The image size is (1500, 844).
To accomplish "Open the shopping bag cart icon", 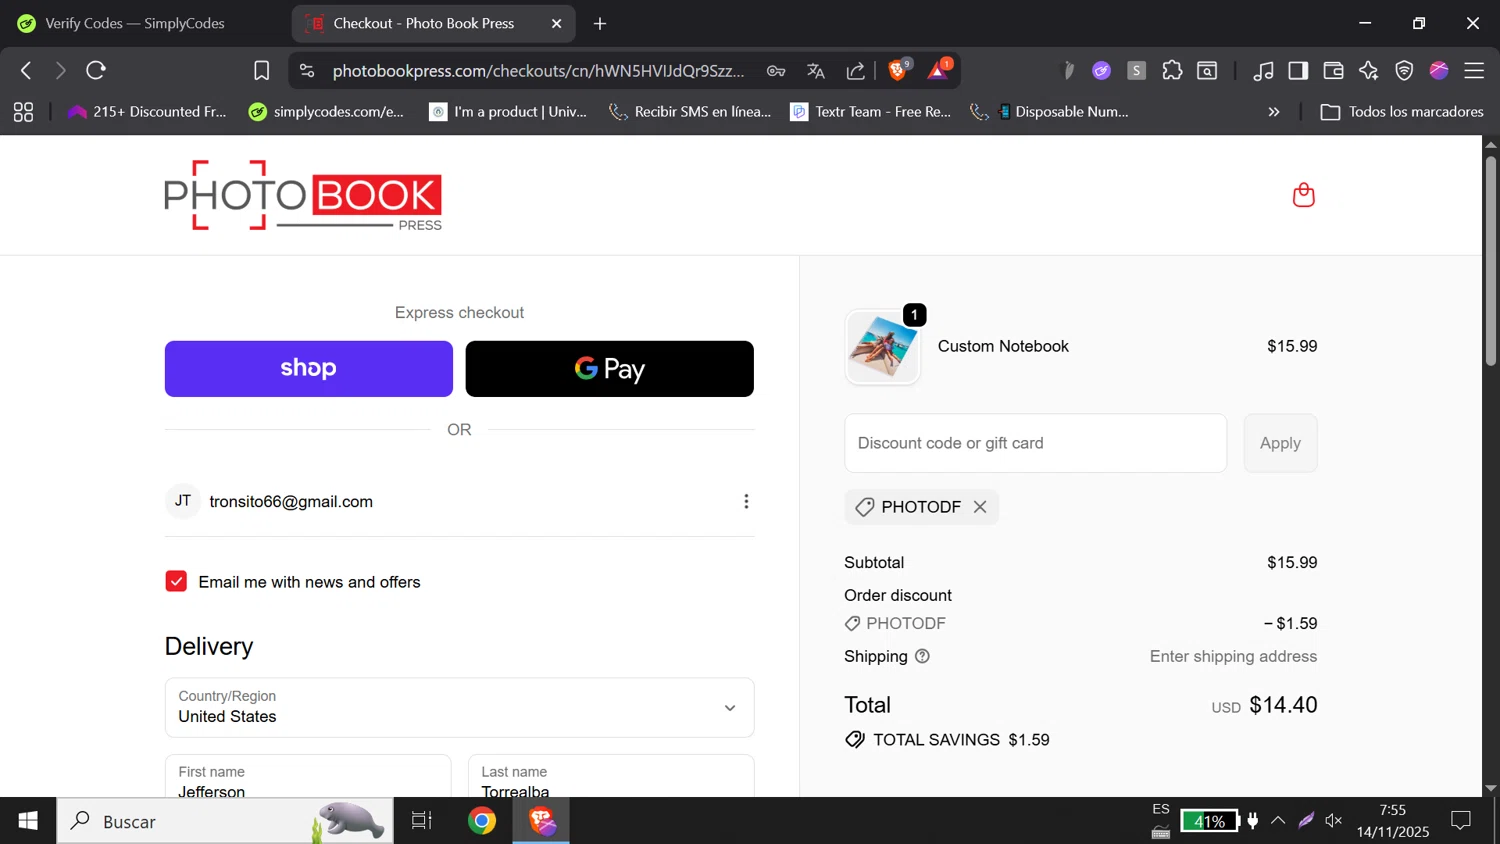I will point(1303,194).
